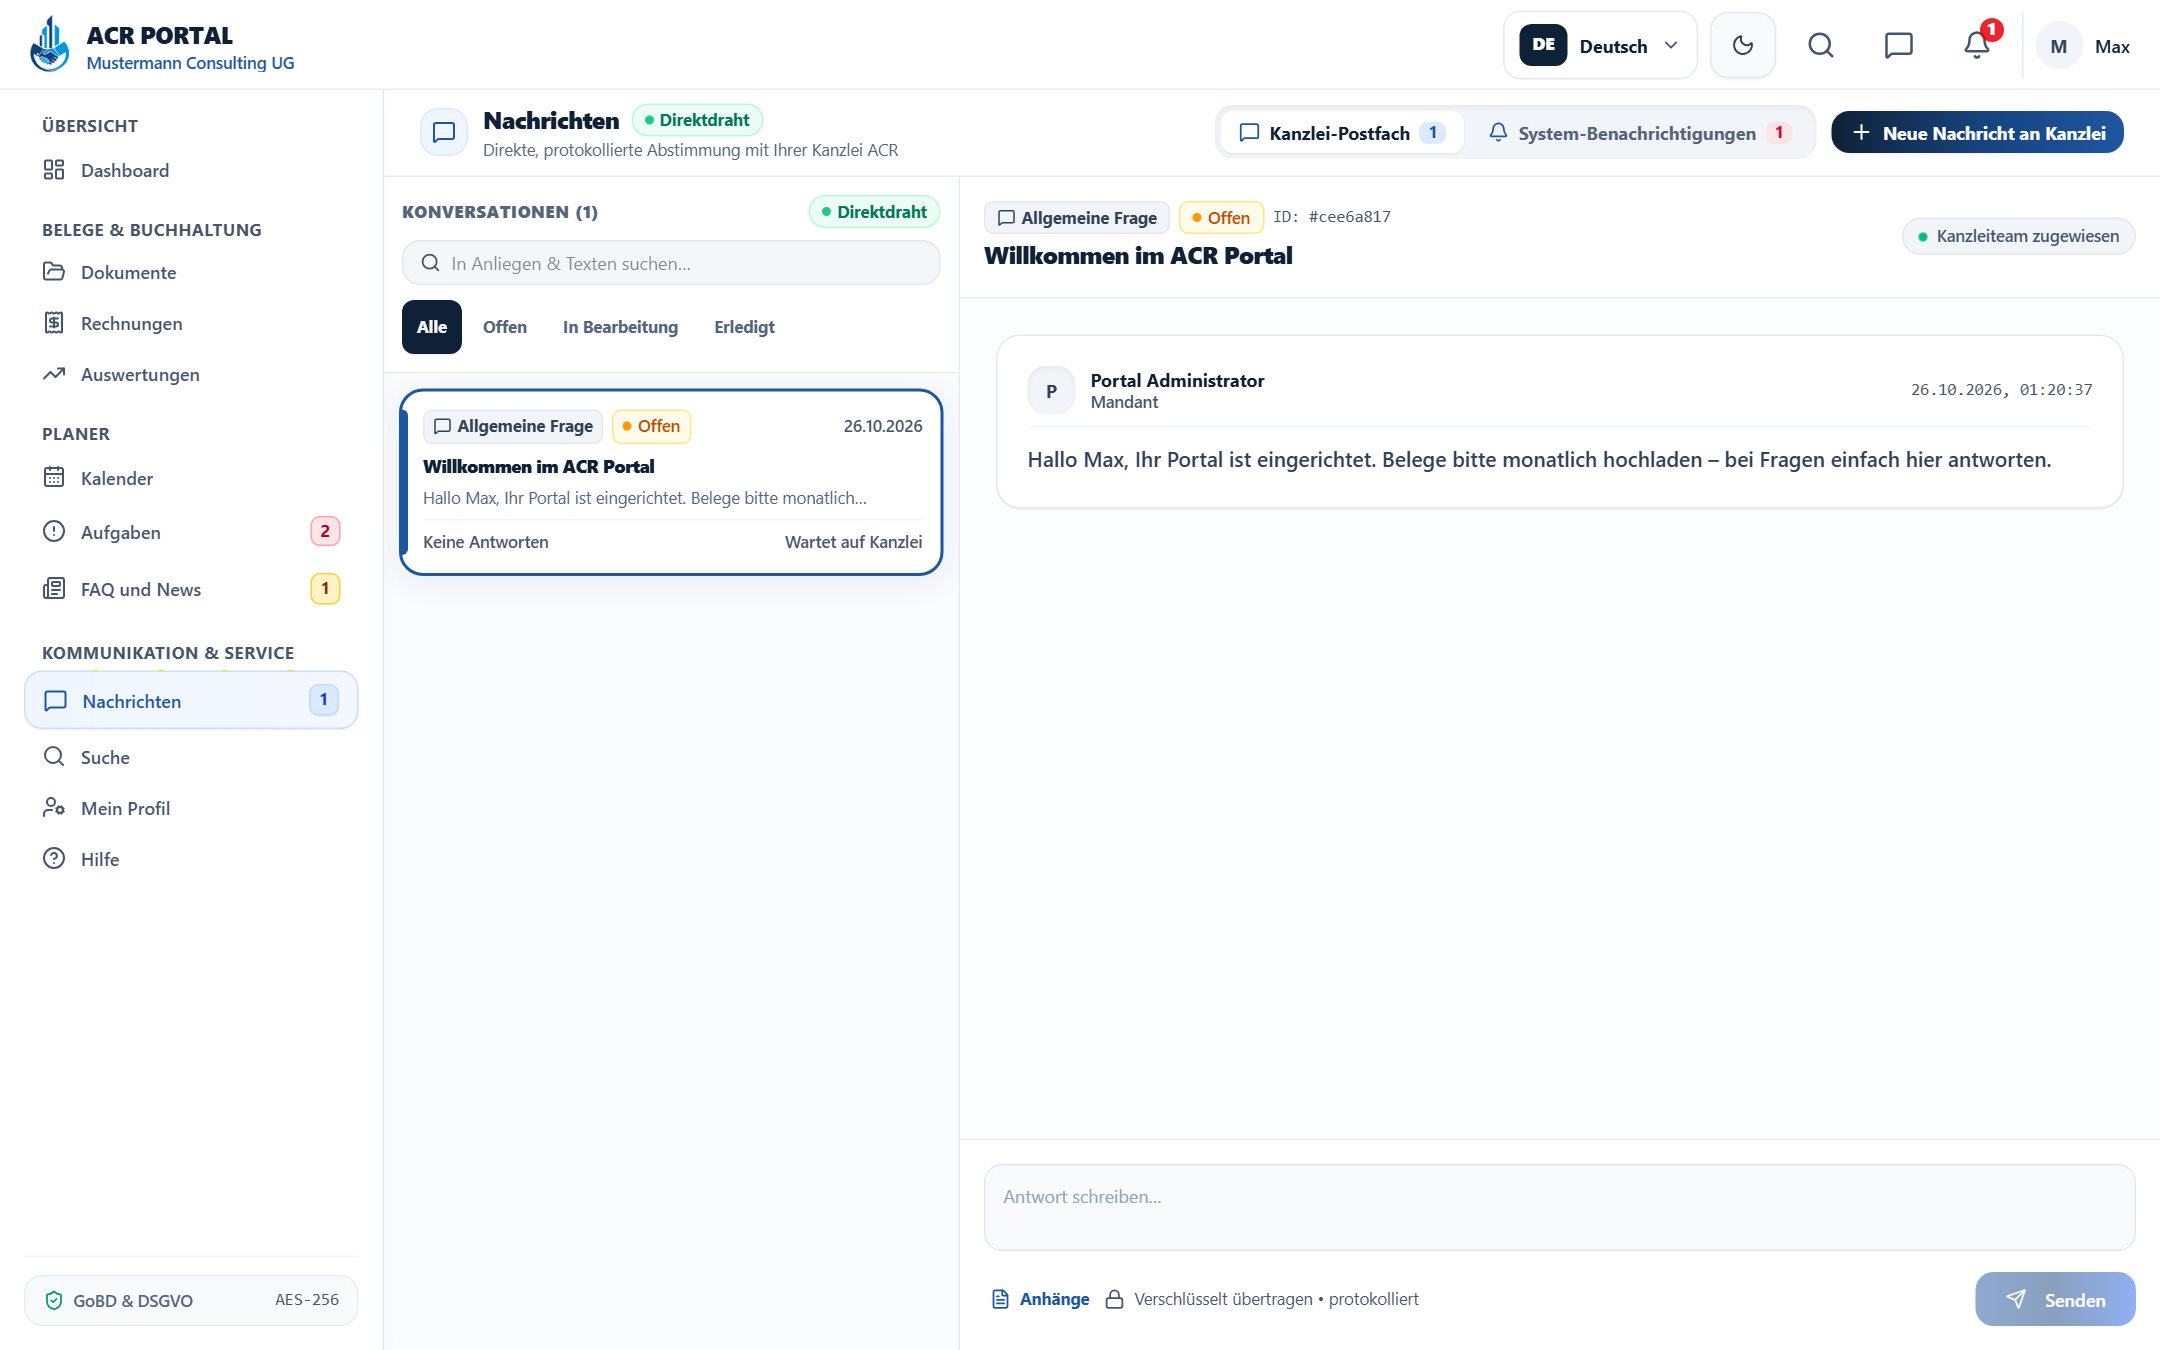
Task: Filter conversations by Erledigt
Action: (x=744, y=327)
